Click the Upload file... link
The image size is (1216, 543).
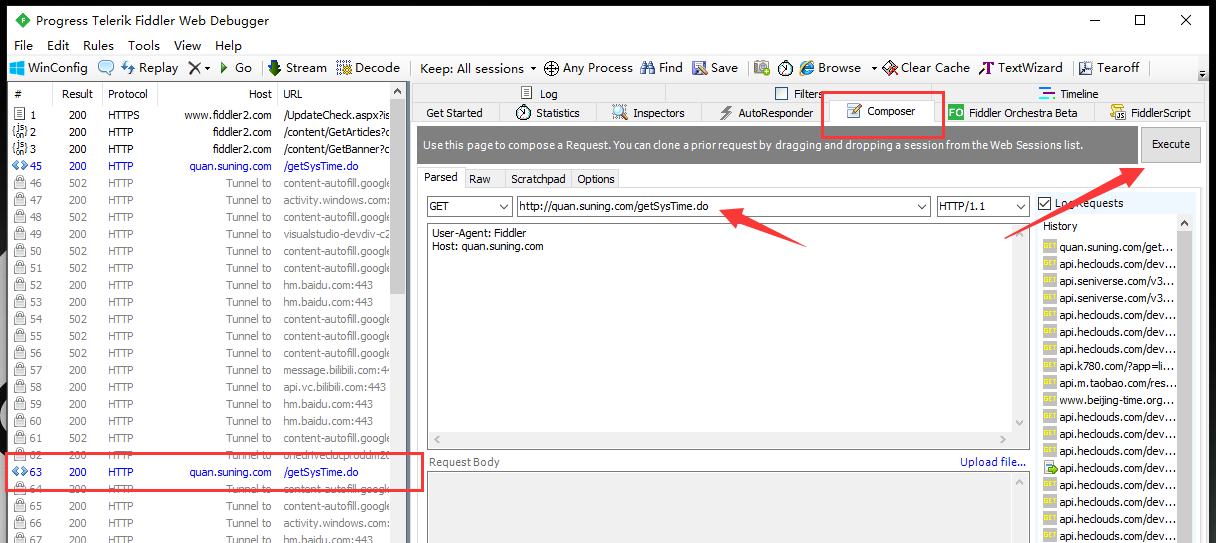click(x=993, y=462)
